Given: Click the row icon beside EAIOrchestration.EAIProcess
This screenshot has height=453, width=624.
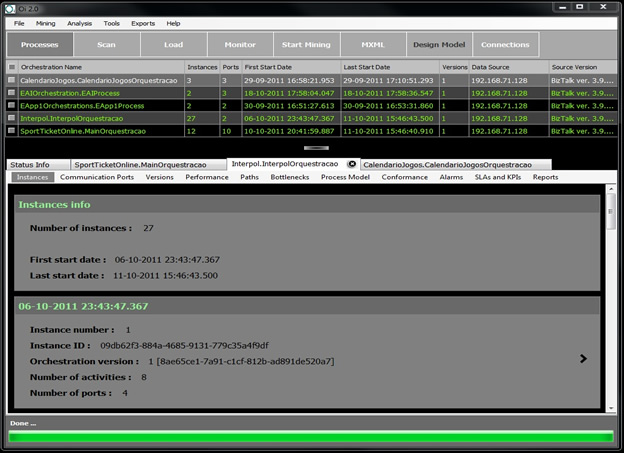Looking at the screenshot, I should [12, 92].
